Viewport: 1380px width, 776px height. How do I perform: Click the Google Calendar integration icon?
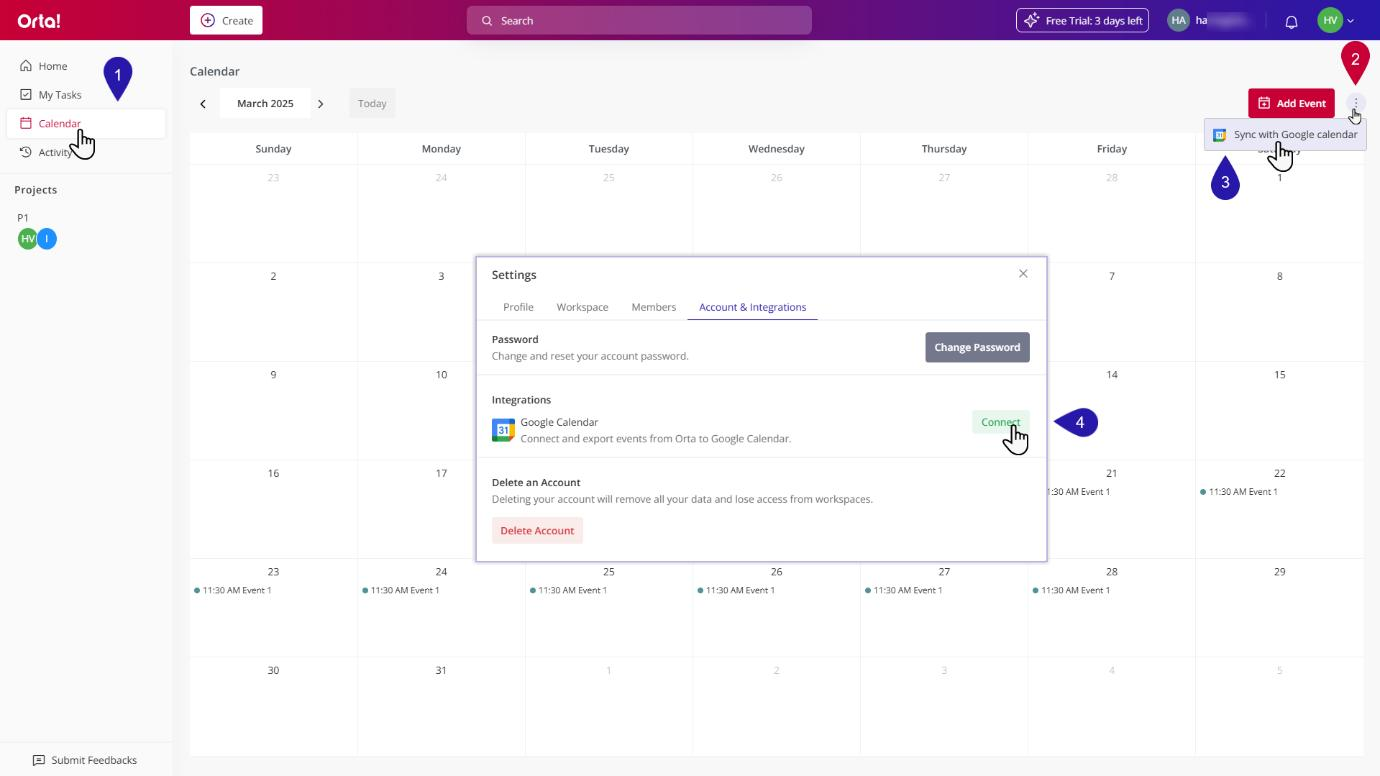click(x=503, y=430)
